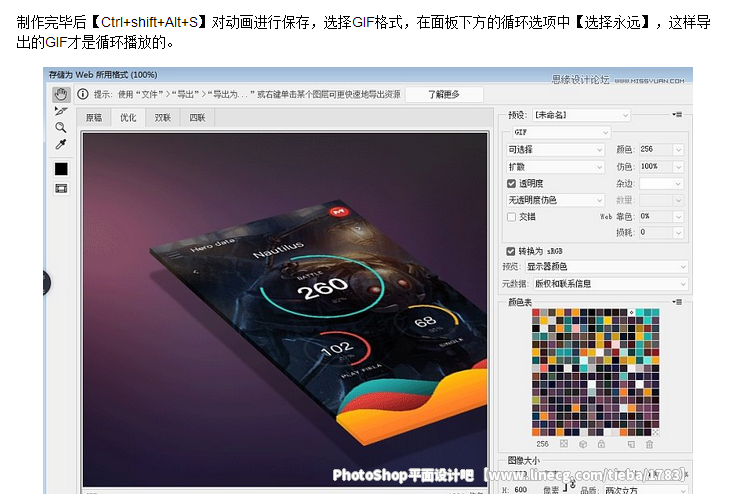Click the 存储为 Web 所用格式 title bar text
Viewport: 741px width, 494px height.
click(103, 75)
